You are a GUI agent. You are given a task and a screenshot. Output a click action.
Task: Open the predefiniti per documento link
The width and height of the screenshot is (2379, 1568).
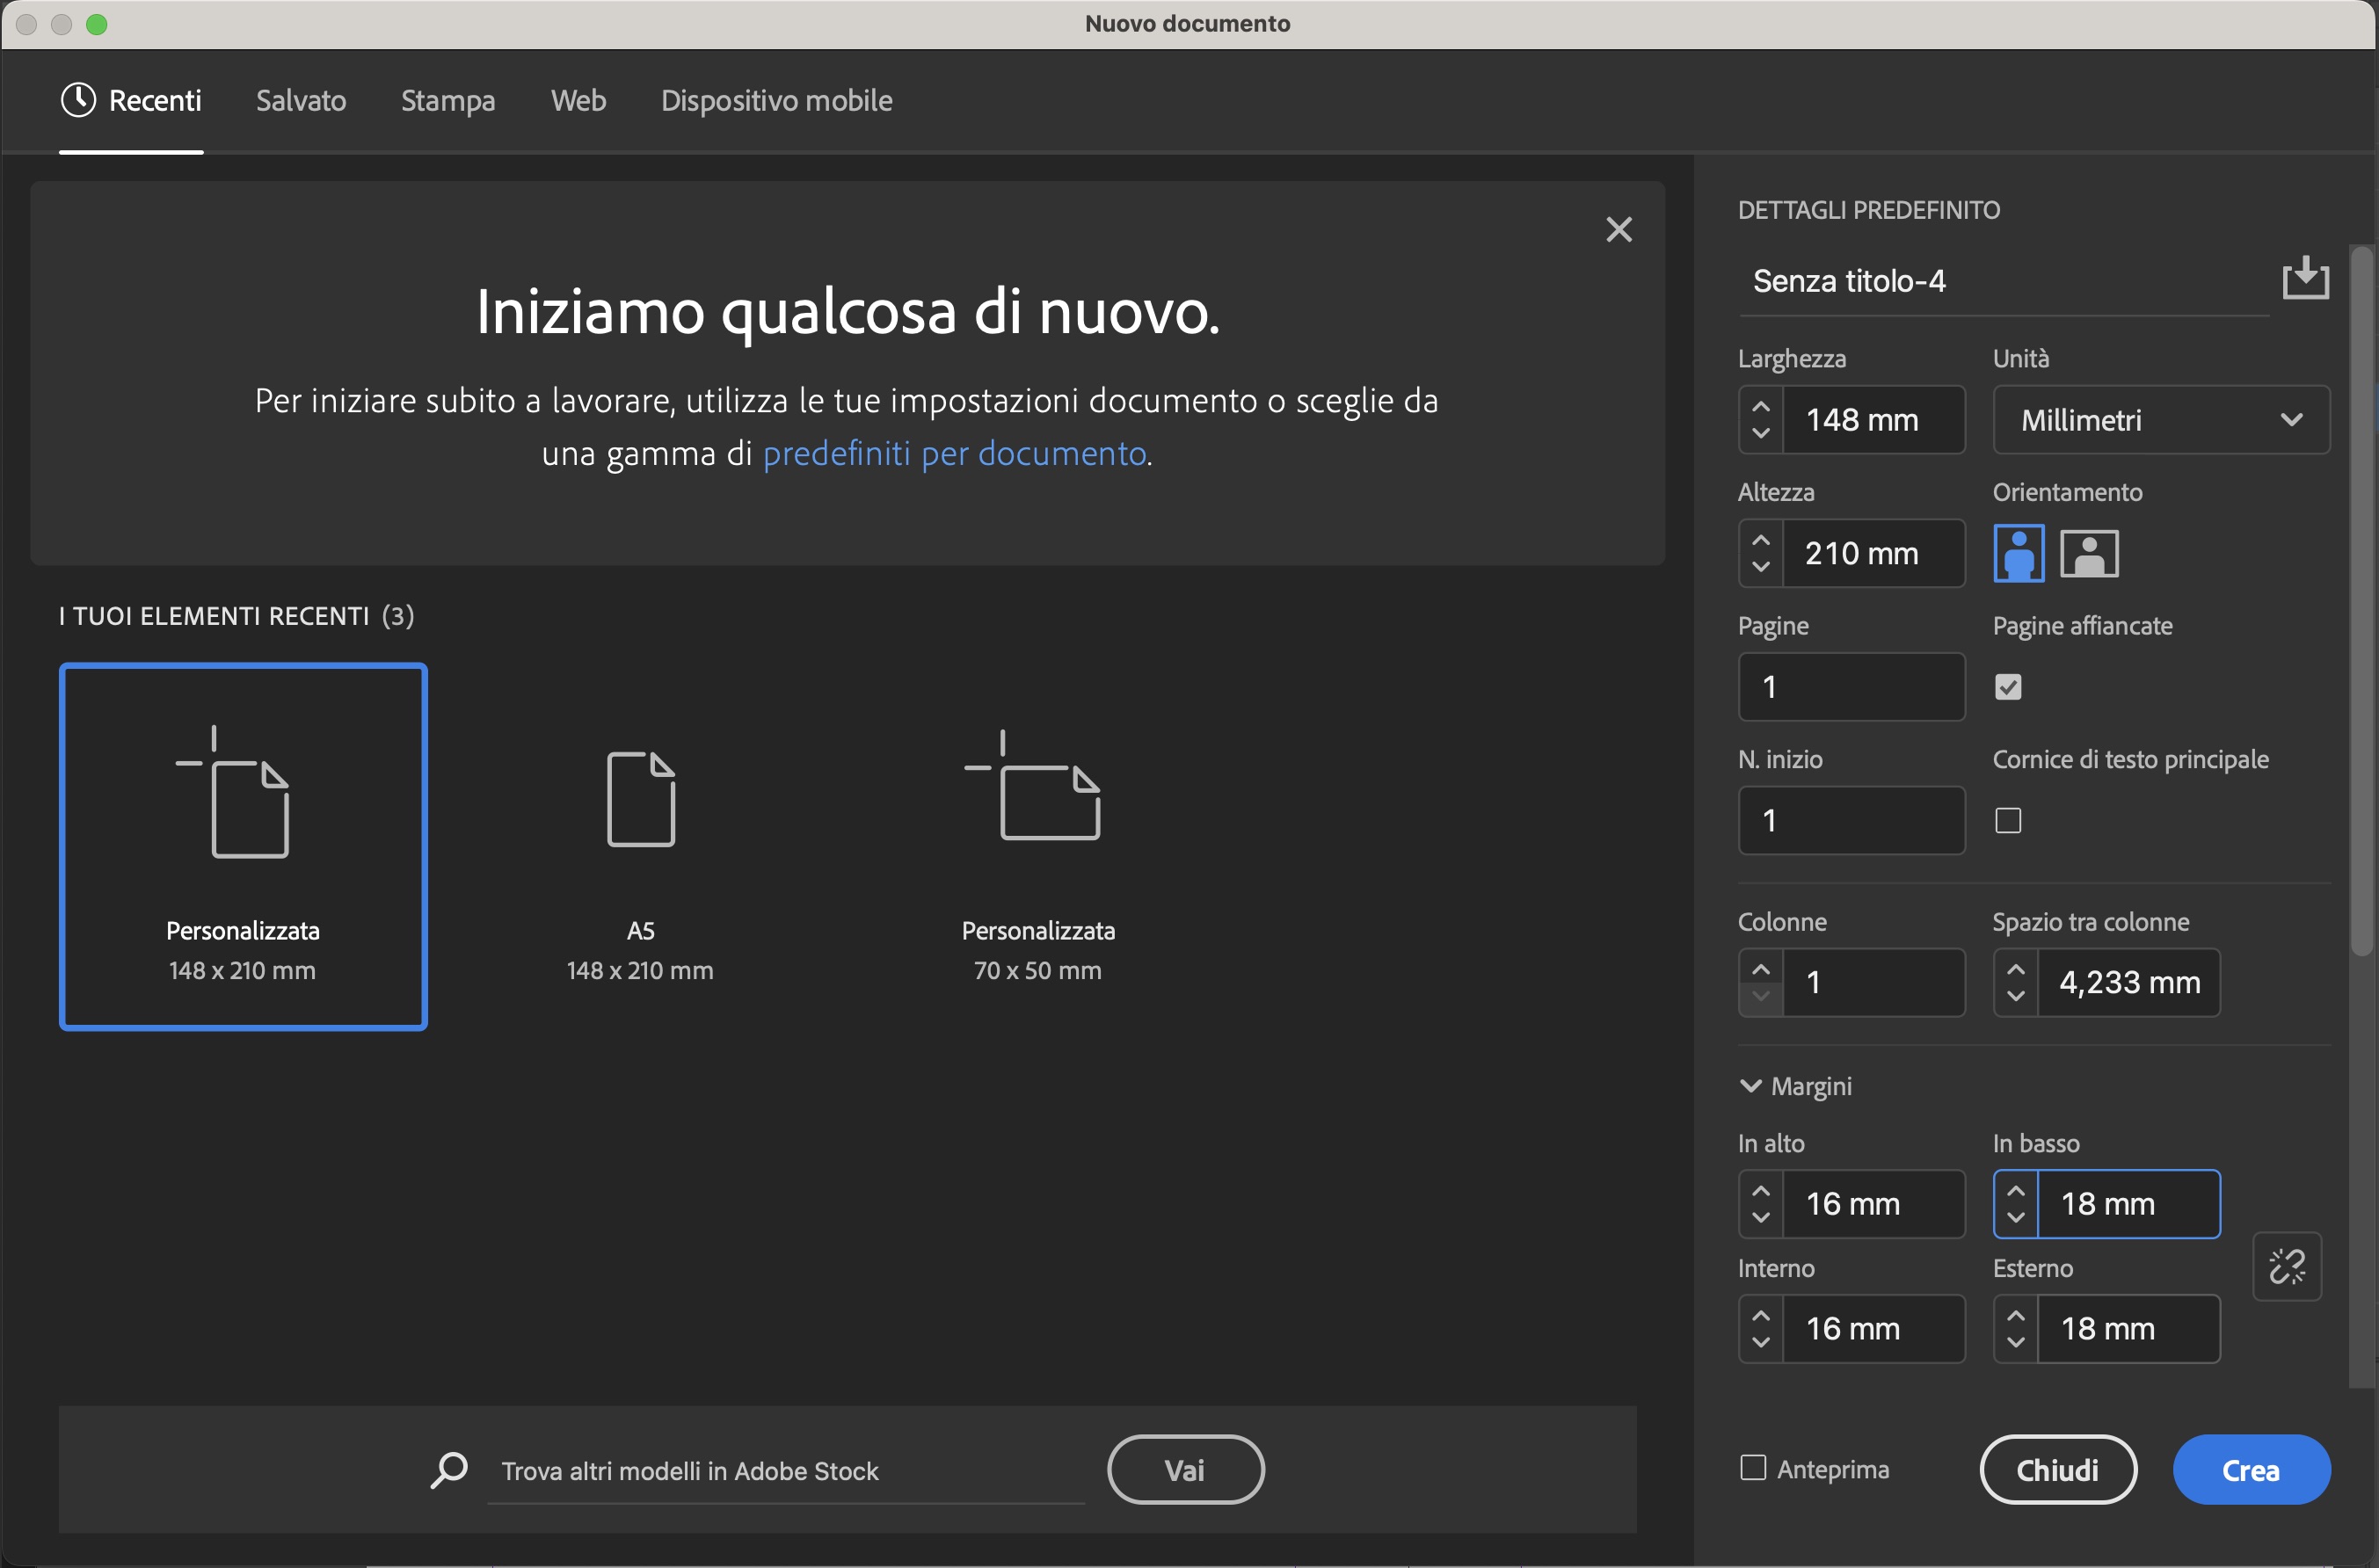(953, 453)
